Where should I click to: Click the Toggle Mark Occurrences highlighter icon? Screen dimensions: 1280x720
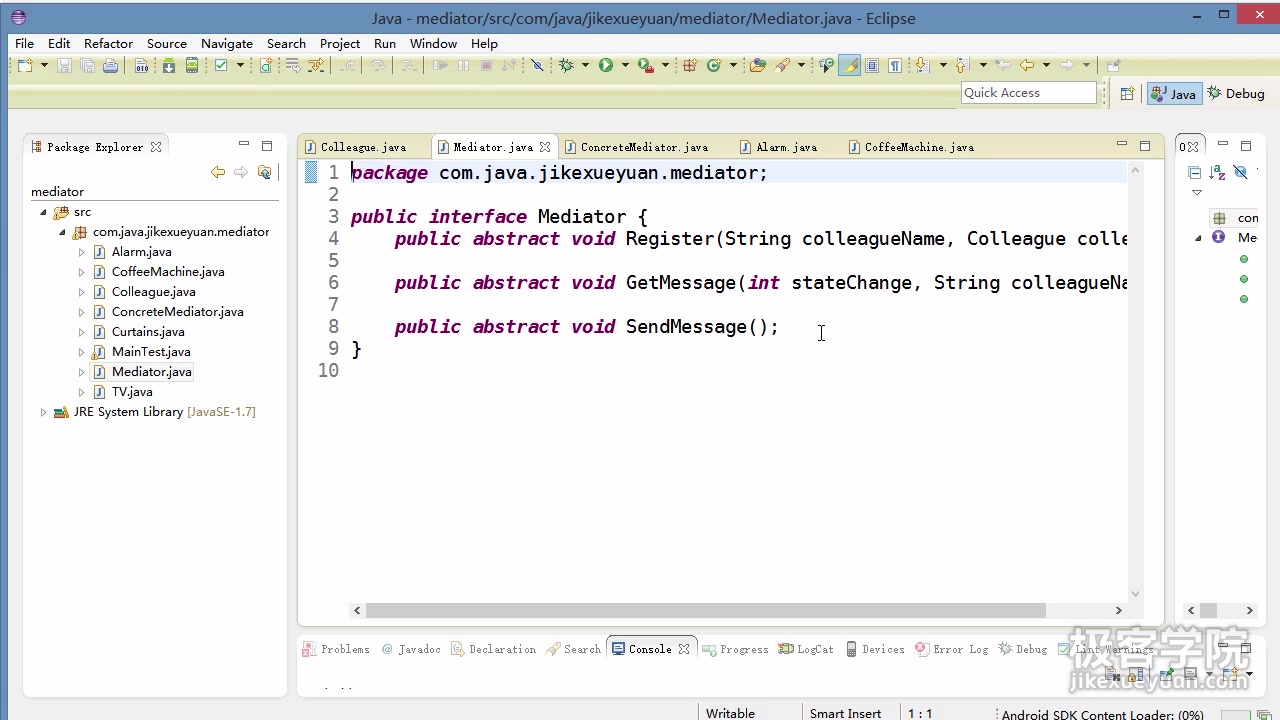(x=849, y=65)
